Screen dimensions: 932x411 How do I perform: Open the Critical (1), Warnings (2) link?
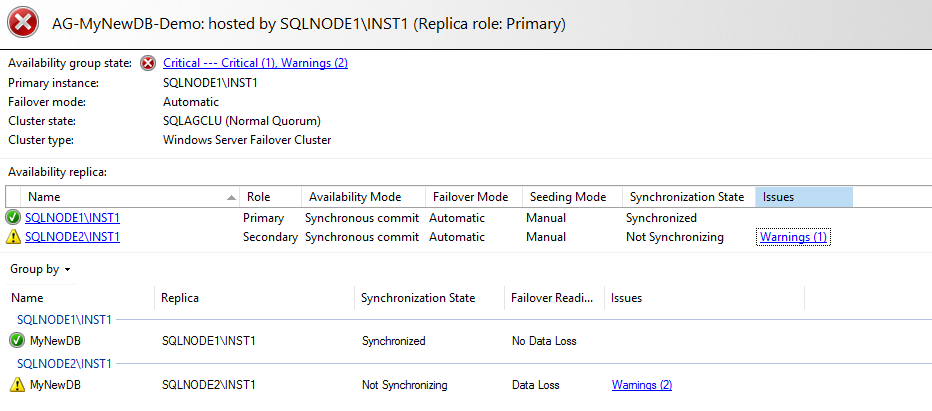[x=255, y=63]
